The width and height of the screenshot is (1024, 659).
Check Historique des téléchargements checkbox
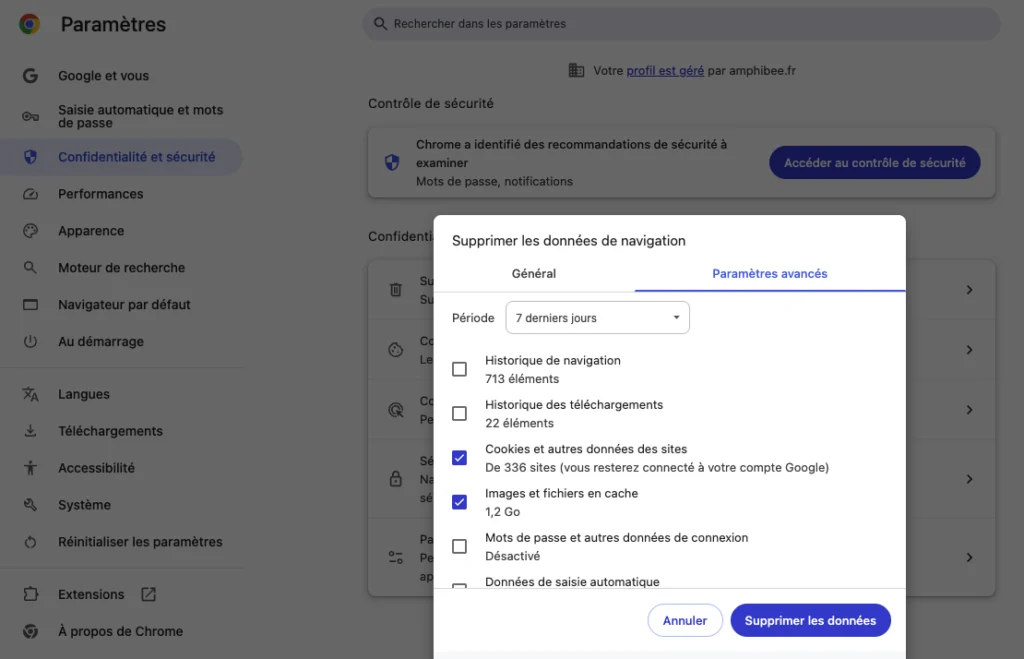(x=460, y=414)
